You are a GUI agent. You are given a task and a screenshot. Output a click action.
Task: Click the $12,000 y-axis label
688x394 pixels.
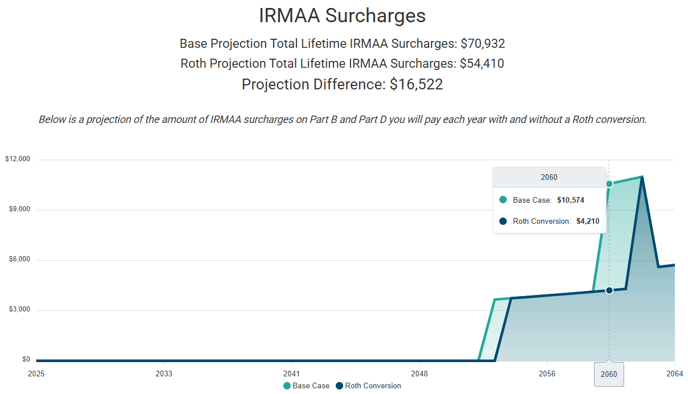point(18,159)
